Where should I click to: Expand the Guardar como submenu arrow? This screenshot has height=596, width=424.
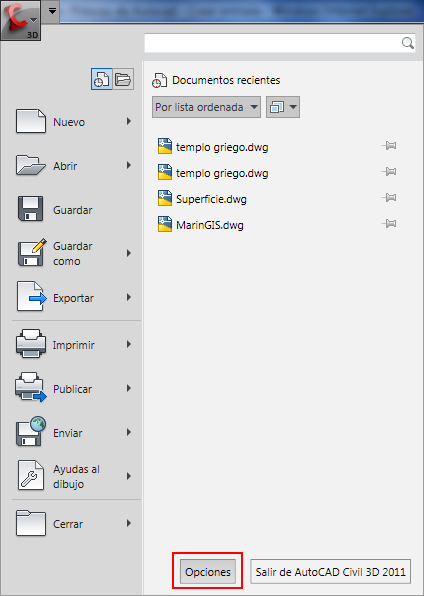[129, 253]
